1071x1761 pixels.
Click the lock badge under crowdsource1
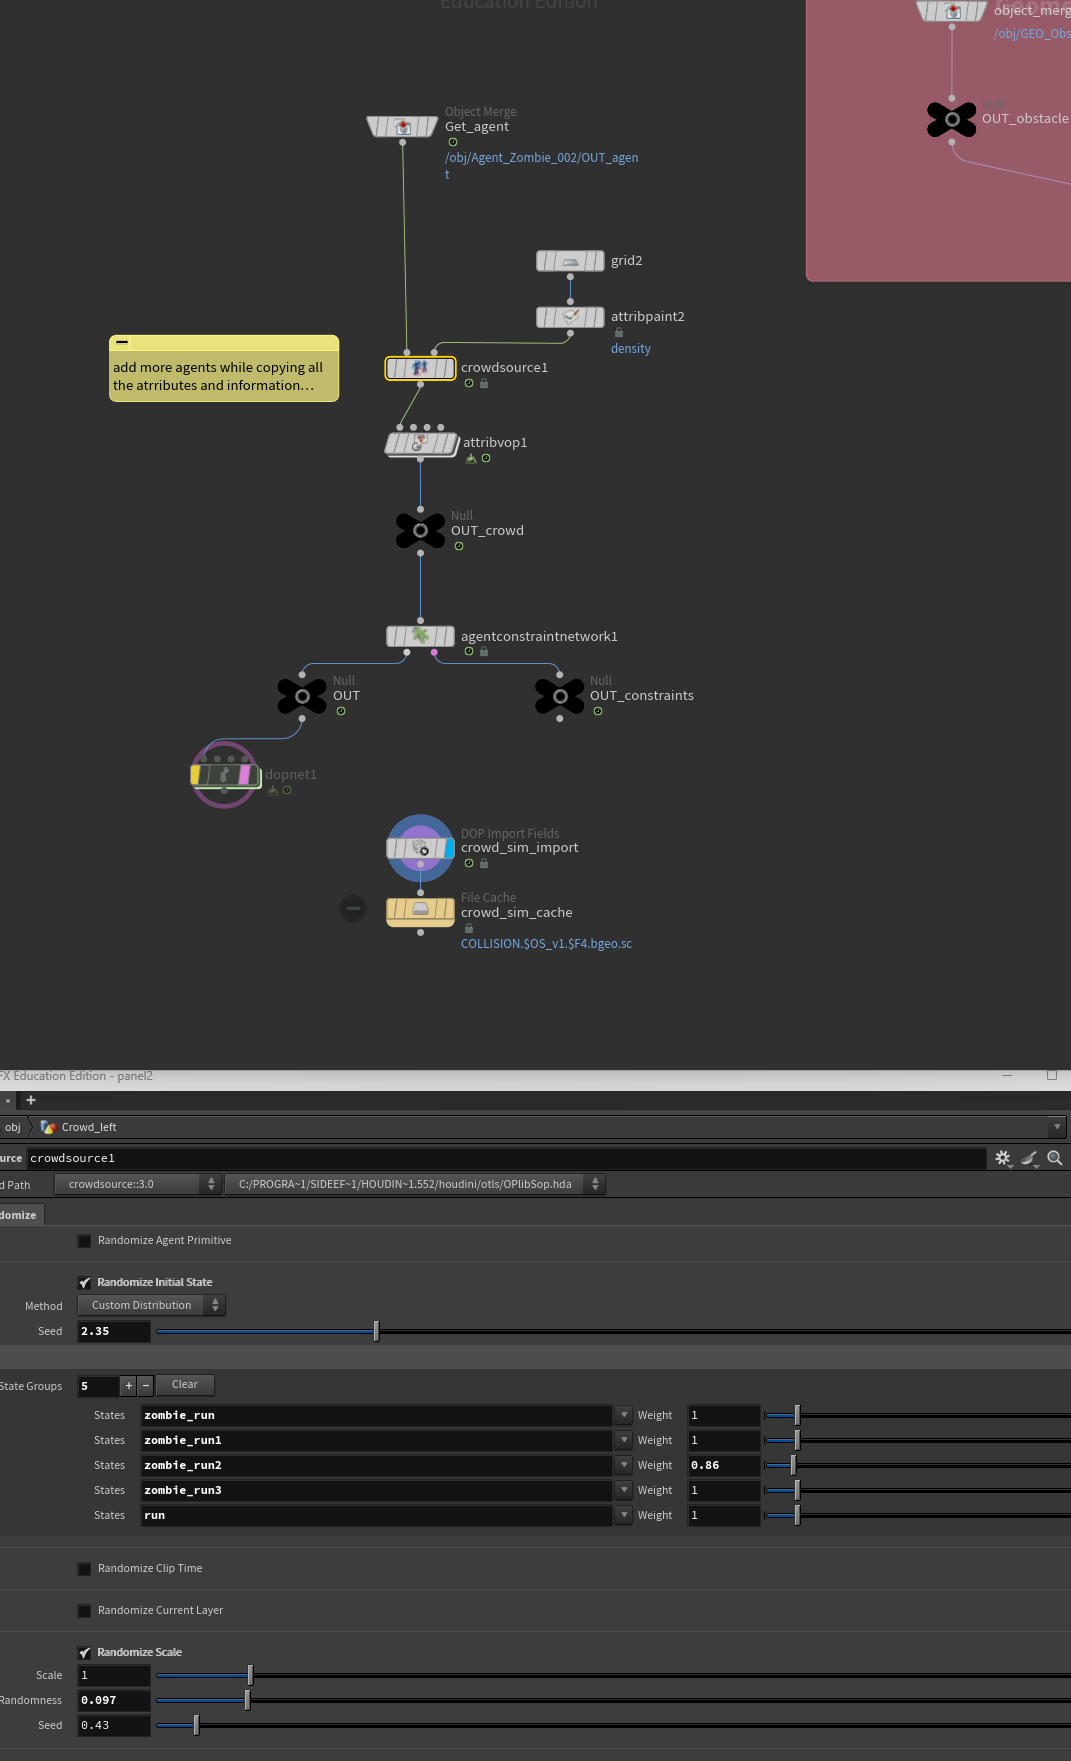coord(484,383)
